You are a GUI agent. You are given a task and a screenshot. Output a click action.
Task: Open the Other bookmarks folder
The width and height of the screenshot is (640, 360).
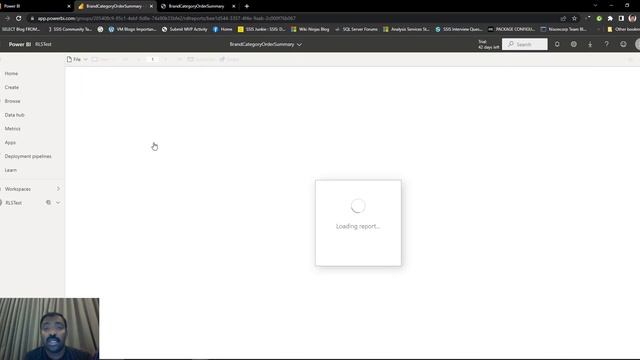(x=623, y=29)
